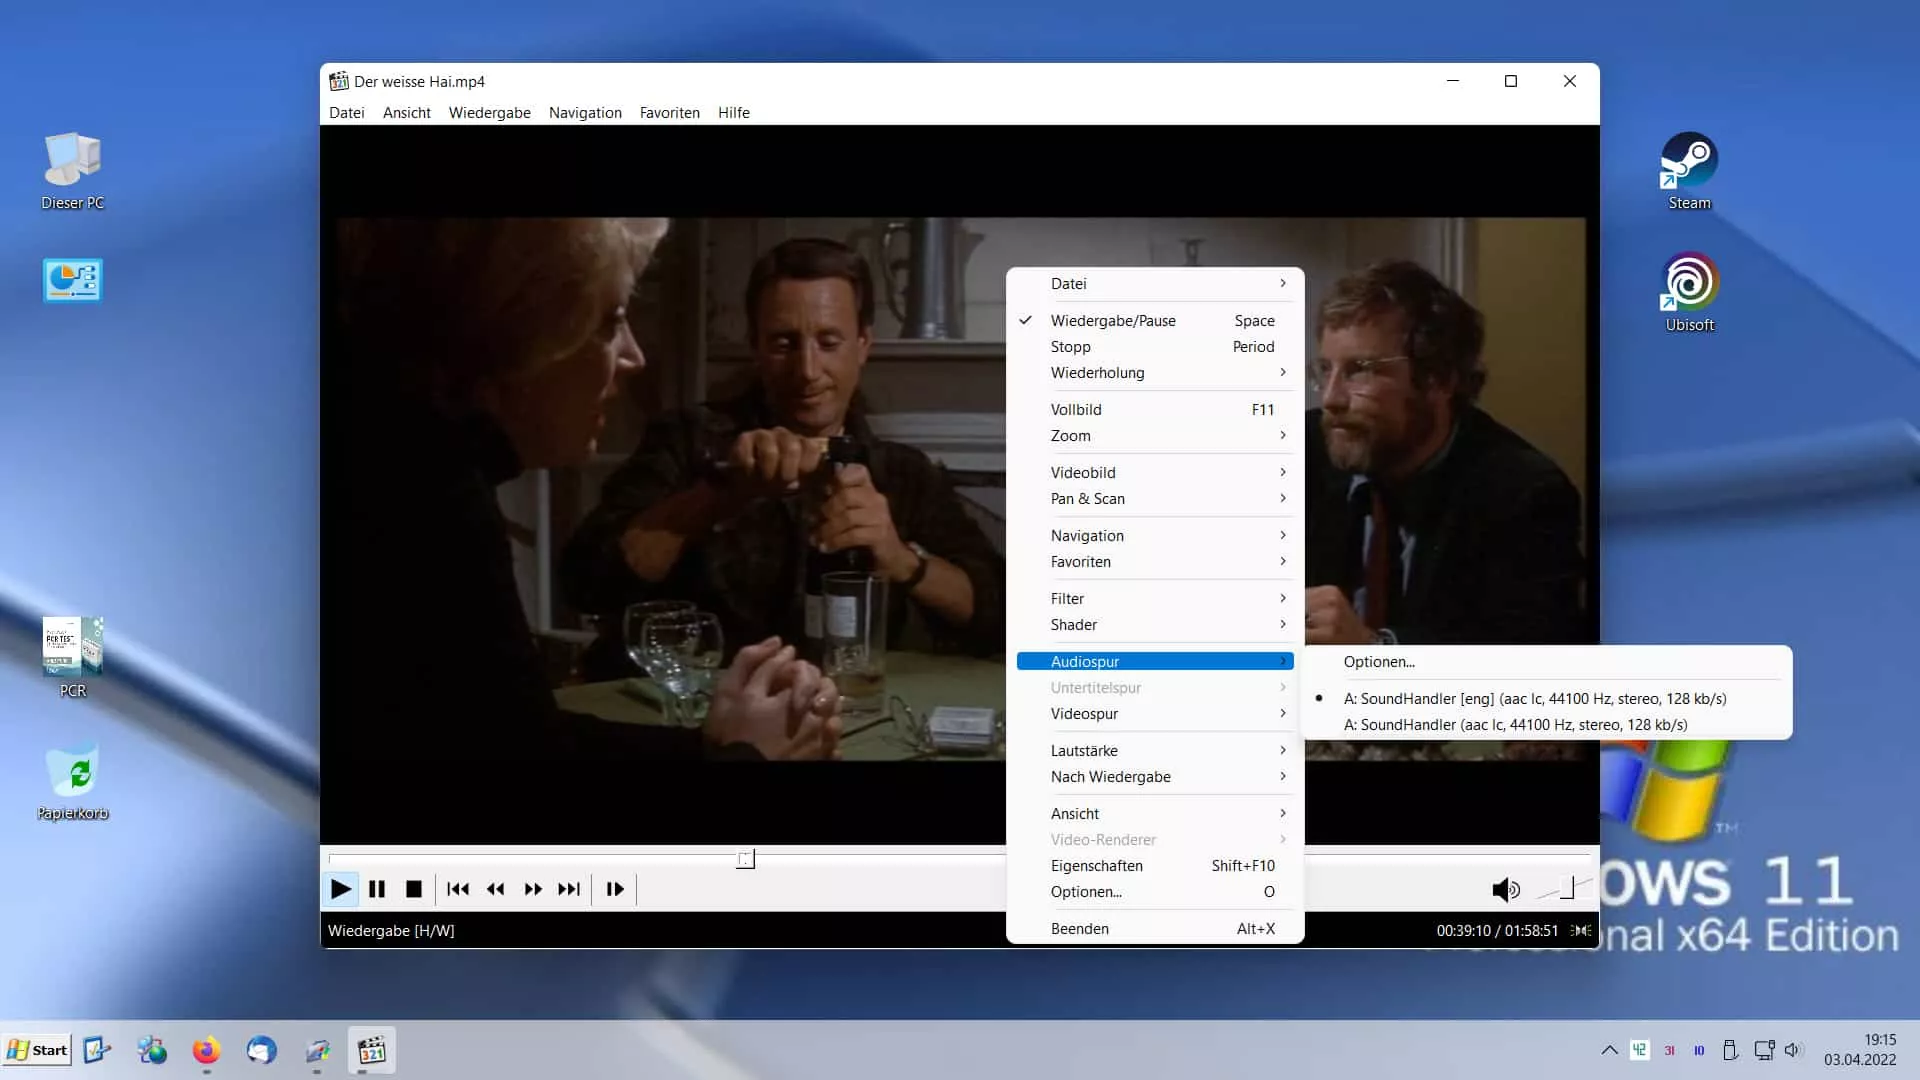The image size is (1920, 1080).
Task: Open the Papierkorb recycle bin icon
Action: click(72, 781)
